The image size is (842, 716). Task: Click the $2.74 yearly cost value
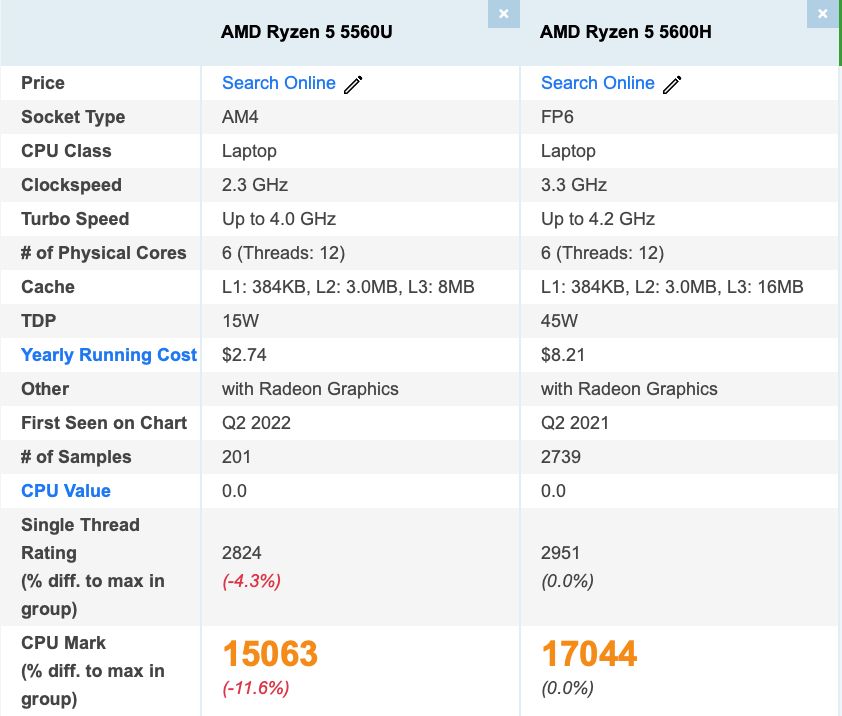pyautogui.click(x=244, y=355)
